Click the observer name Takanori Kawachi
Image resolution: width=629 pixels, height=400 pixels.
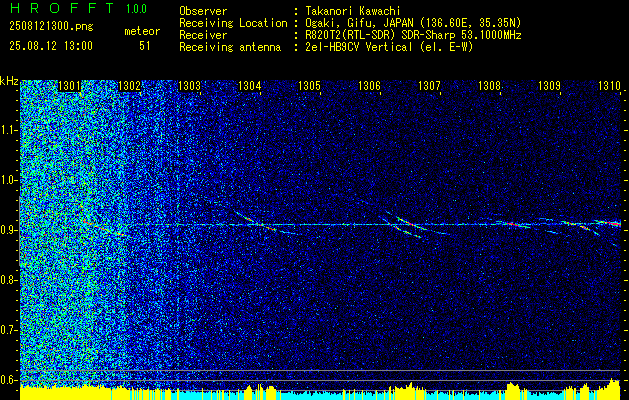click(x=351, y=11)
